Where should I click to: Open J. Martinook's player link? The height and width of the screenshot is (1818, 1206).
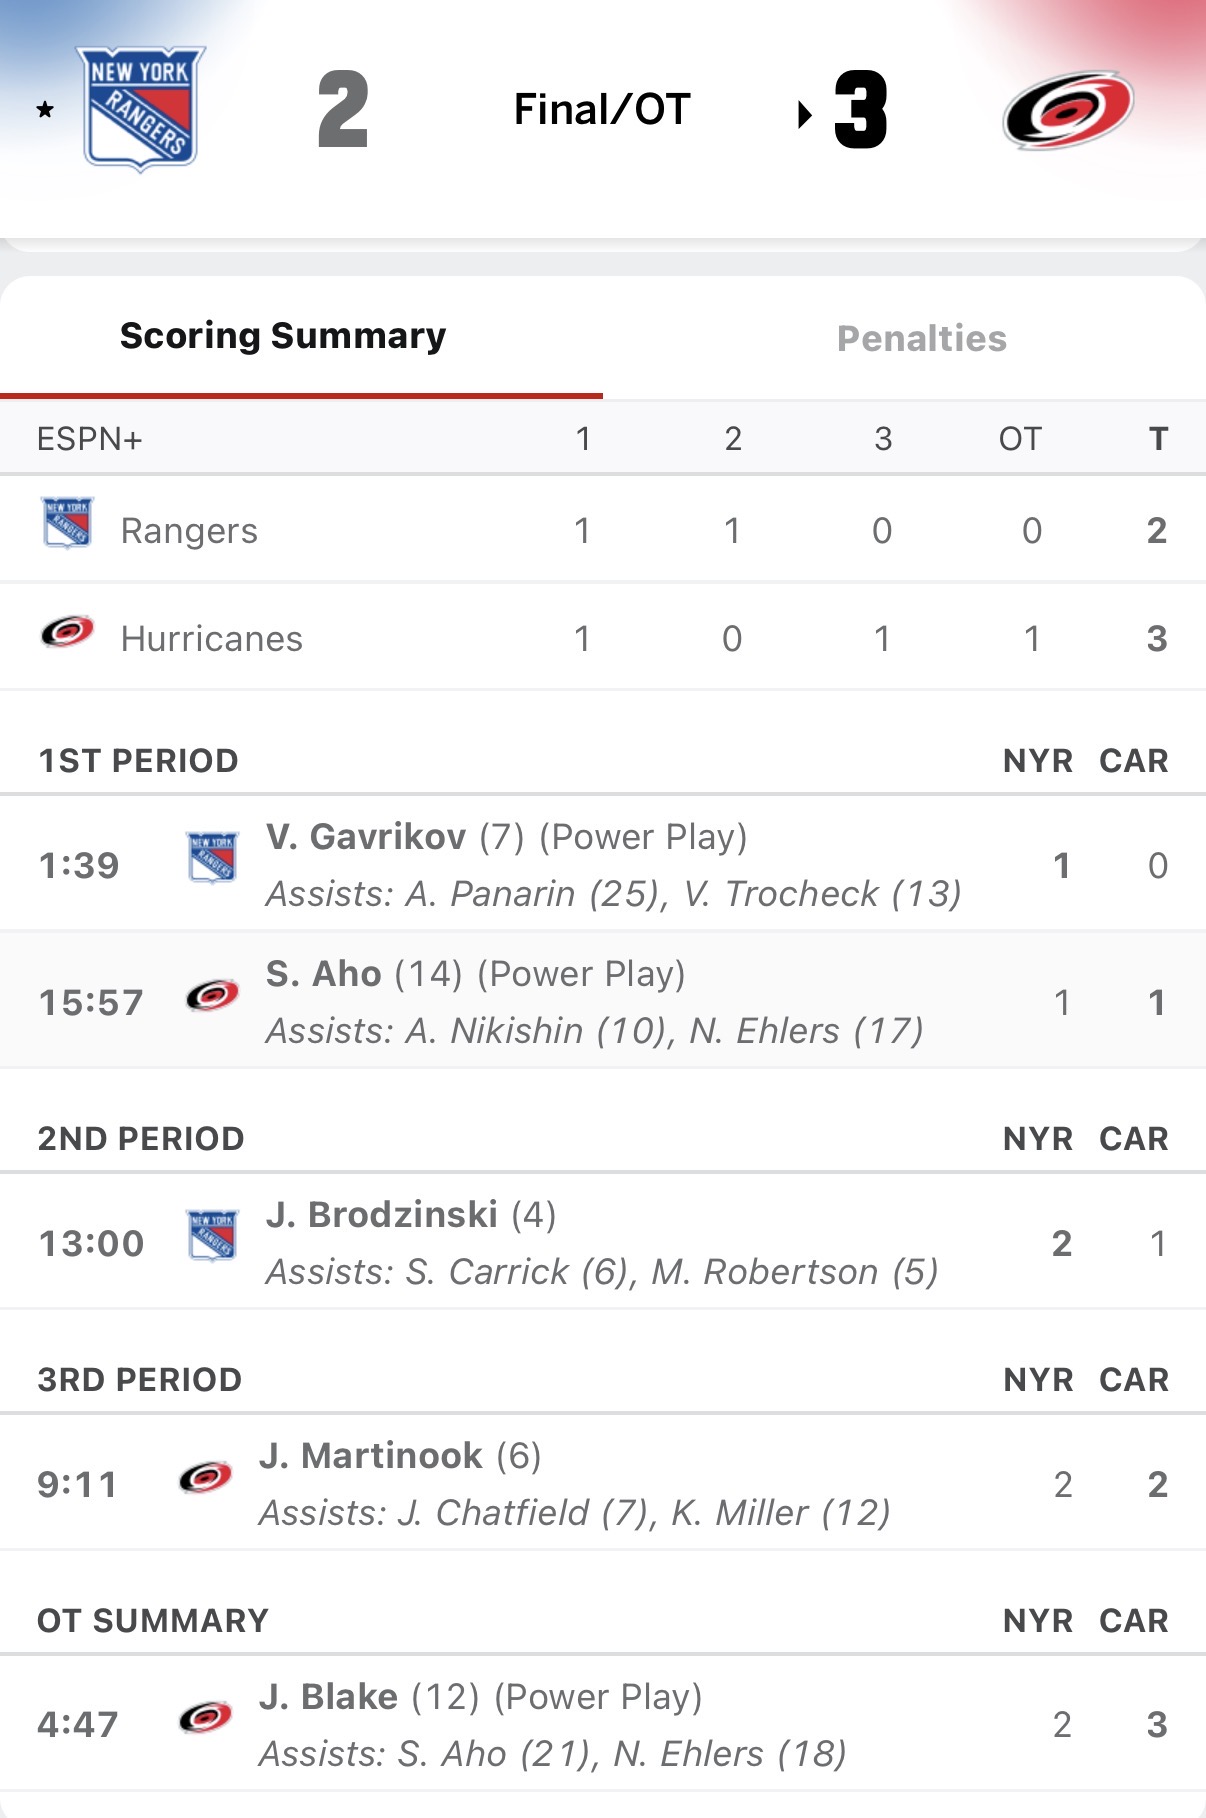371,1456
